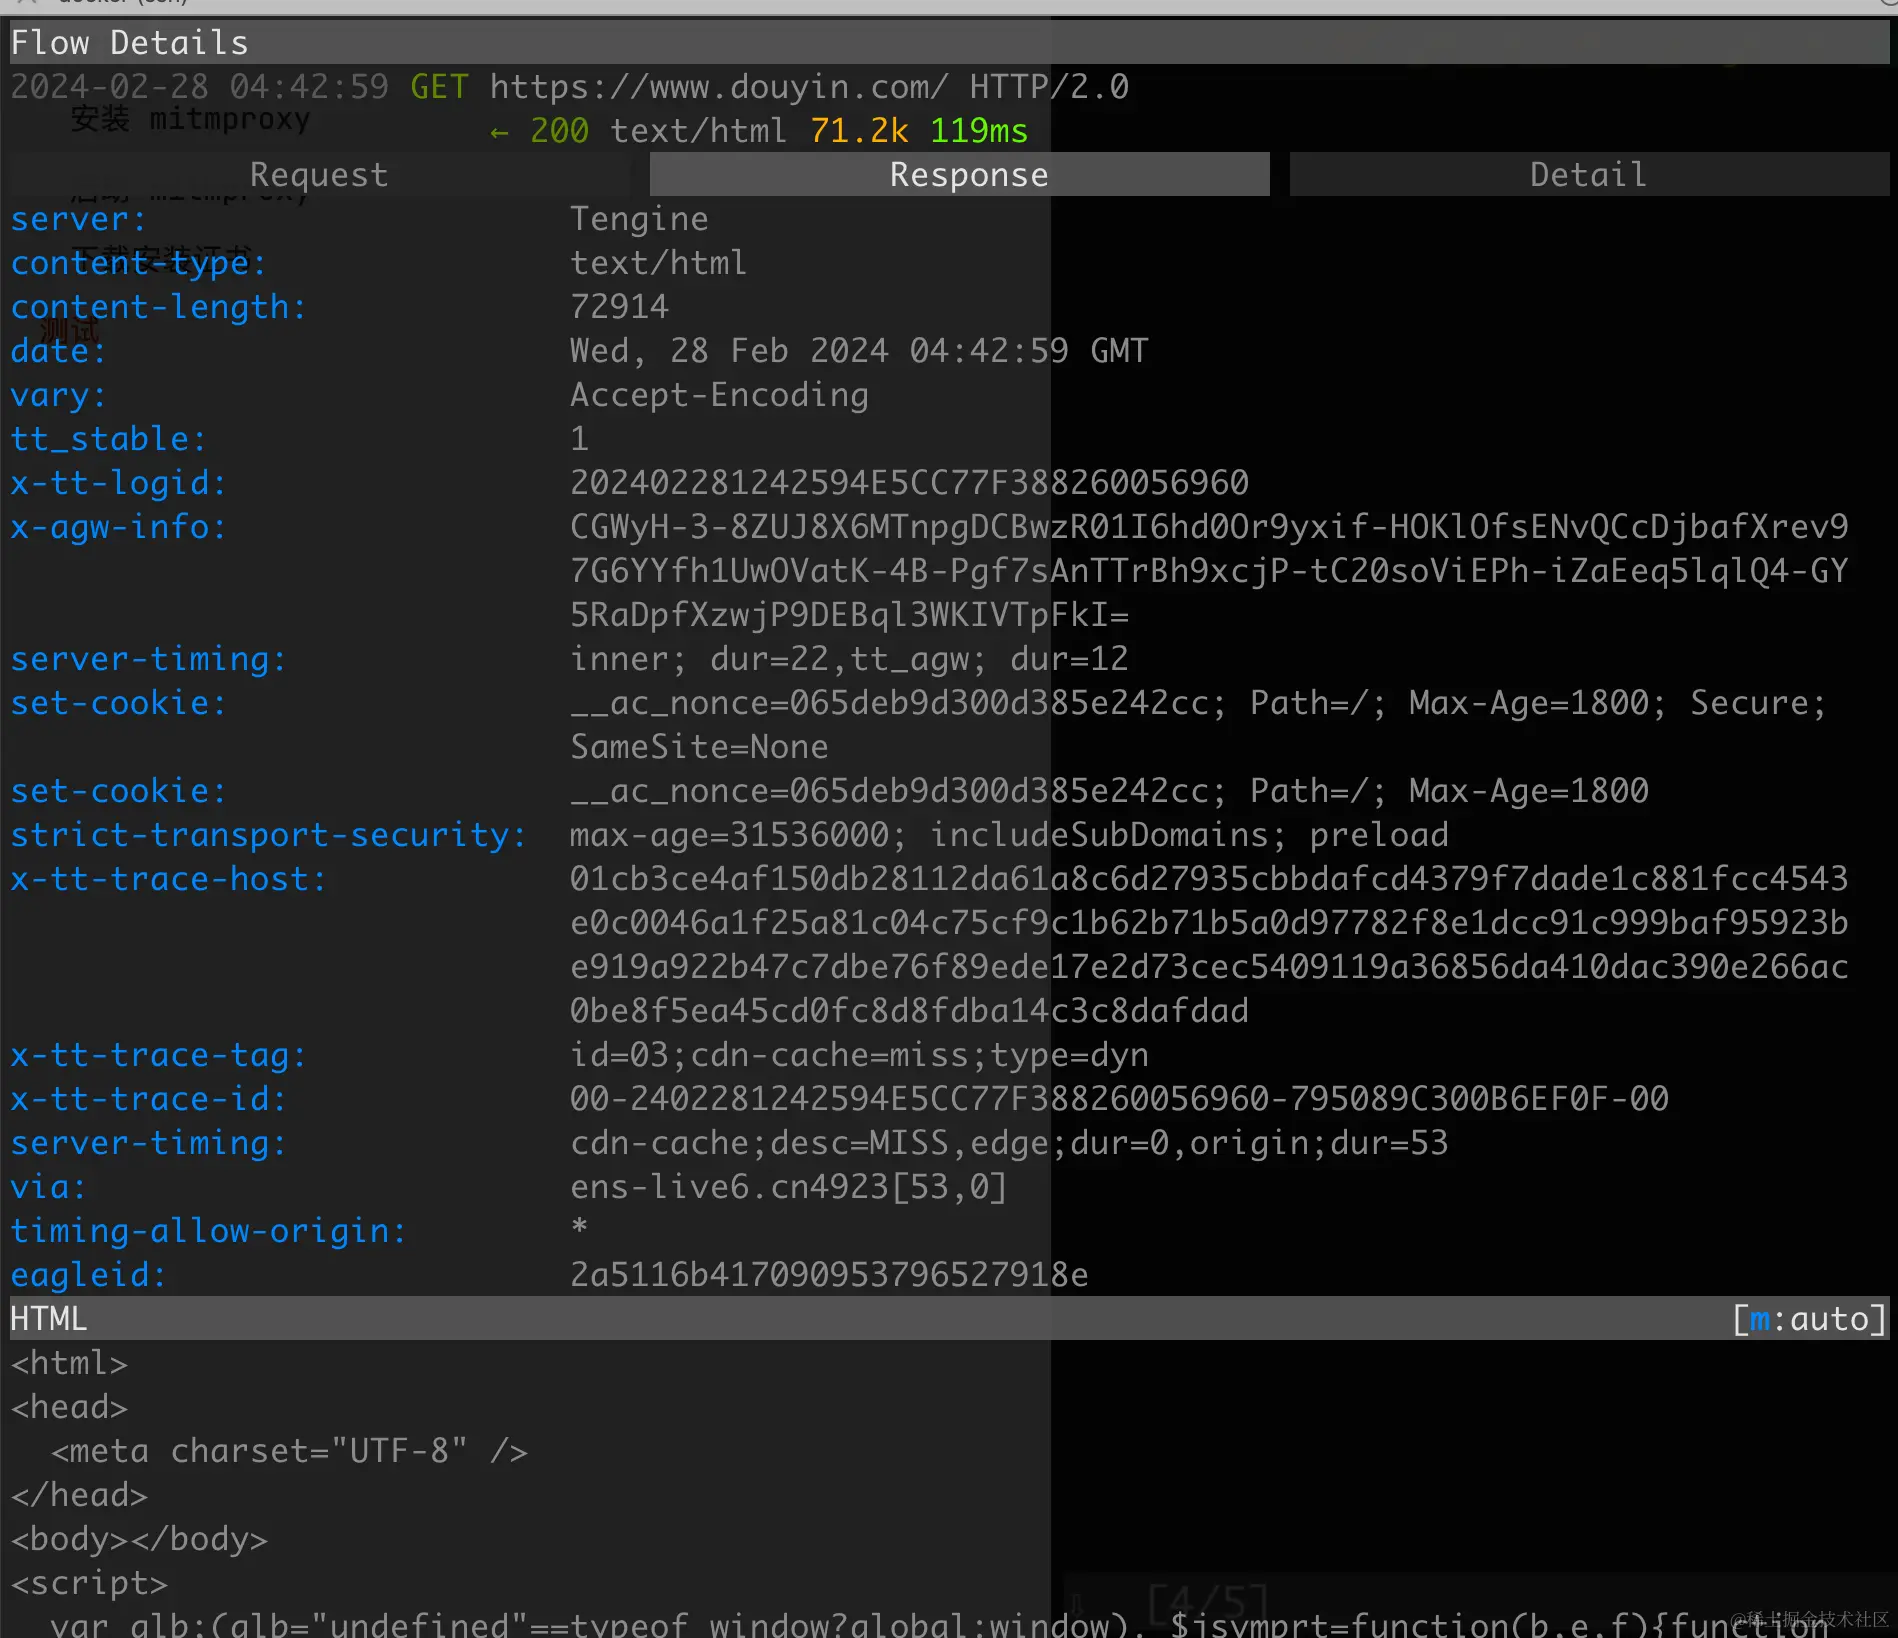This screenshot has width=1898, height=1638.
Task: Click the <body></body> line
Action: [139, 1539]
